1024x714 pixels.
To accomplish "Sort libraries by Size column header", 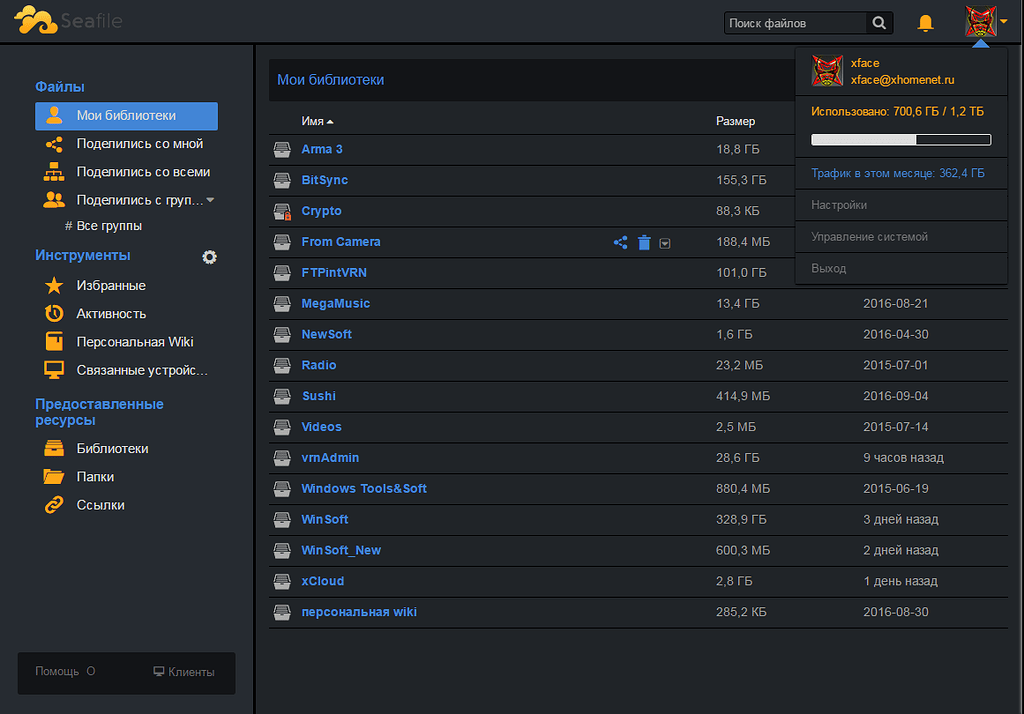I will tap(735, 122).
